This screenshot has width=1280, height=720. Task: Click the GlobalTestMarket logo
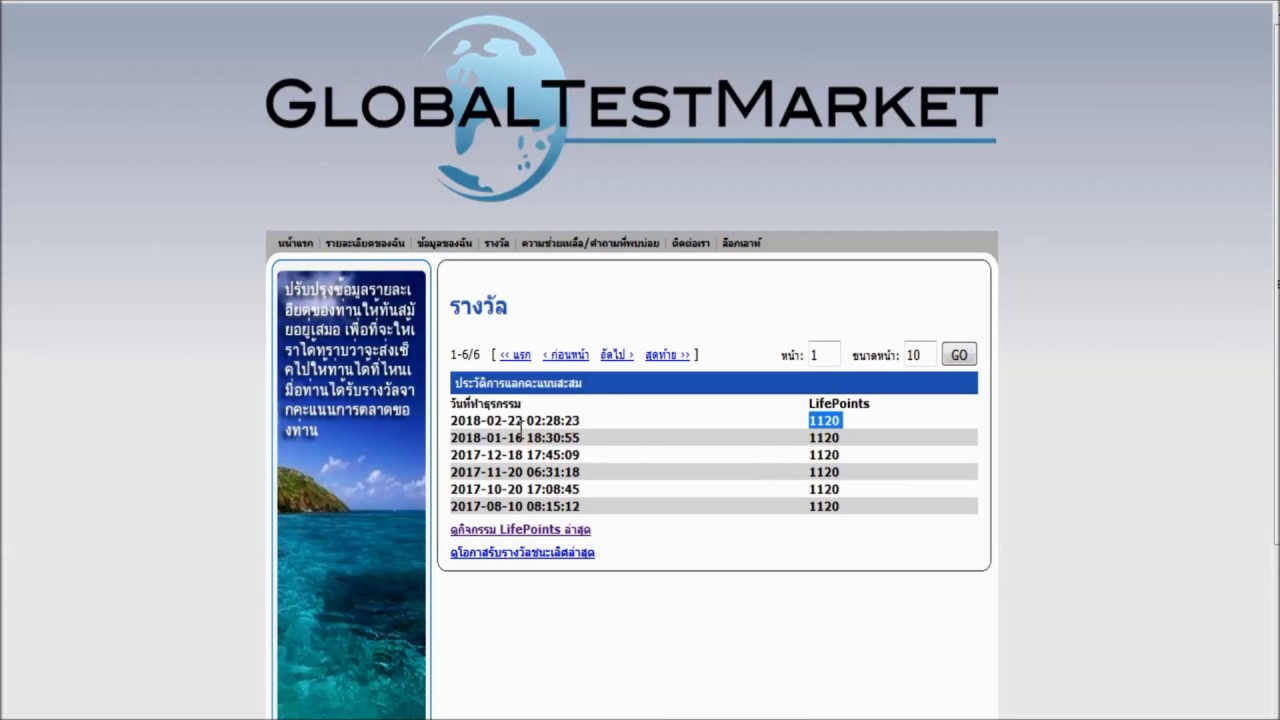click(631, 108)
